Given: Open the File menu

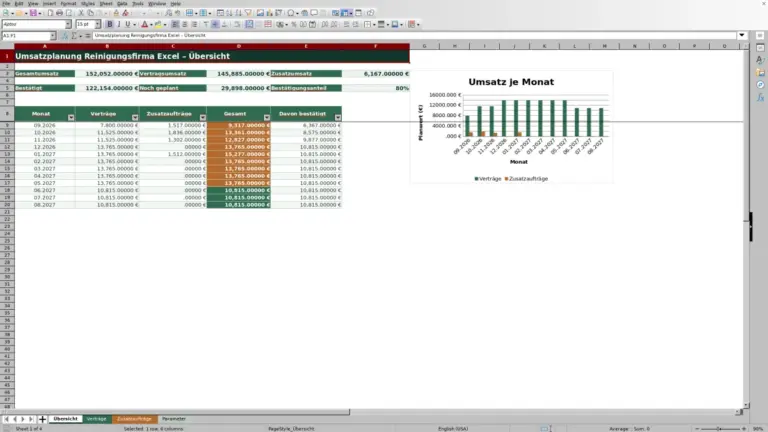Looking at the screenshot, I should (6, 3).
